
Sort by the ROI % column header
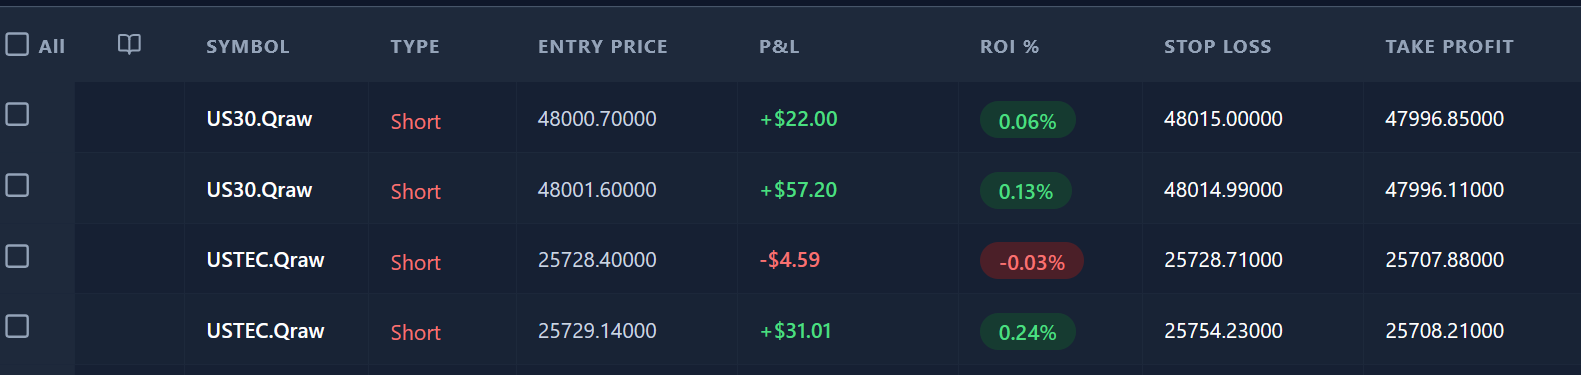[1009, 47]
